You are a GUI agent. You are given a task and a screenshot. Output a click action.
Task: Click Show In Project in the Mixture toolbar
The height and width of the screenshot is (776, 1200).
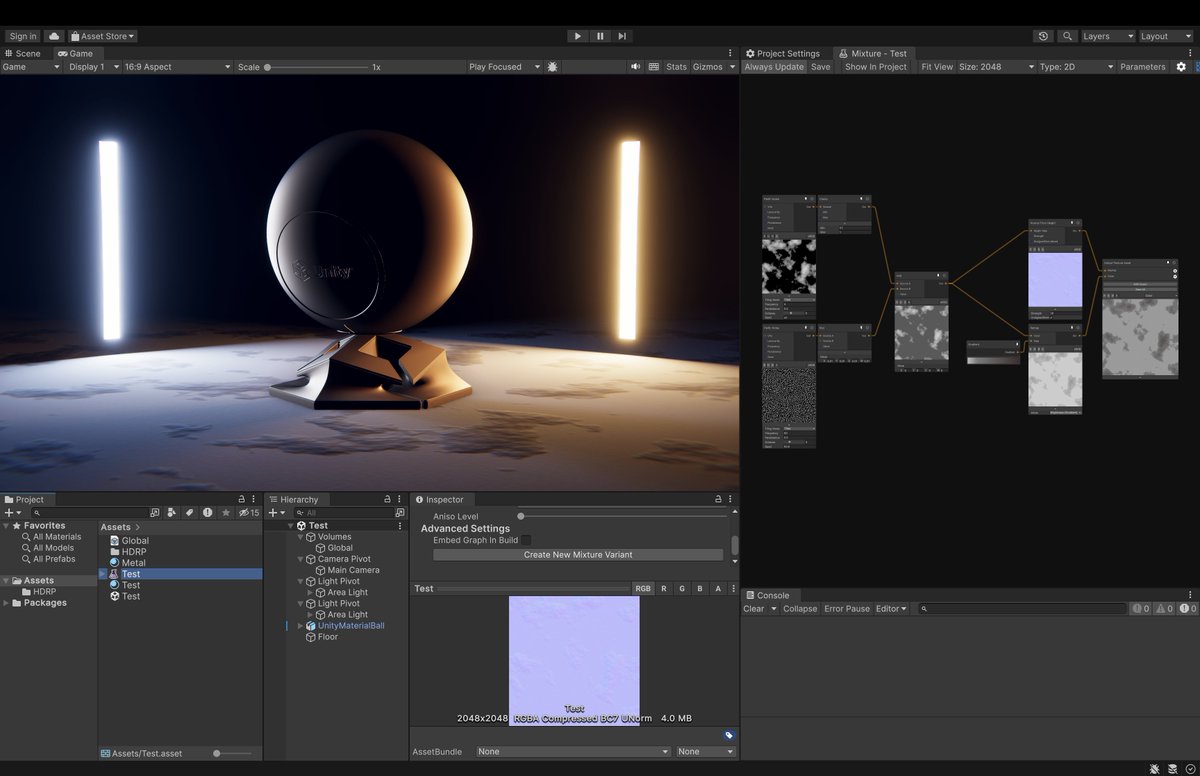[x=876, y=66]
